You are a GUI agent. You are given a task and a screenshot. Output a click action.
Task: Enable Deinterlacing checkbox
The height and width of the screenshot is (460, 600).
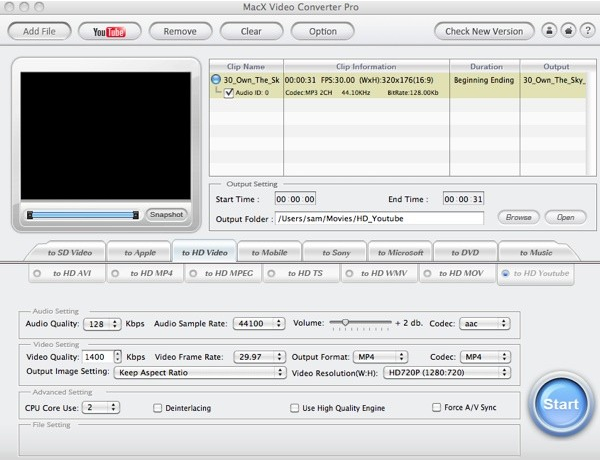157,408
